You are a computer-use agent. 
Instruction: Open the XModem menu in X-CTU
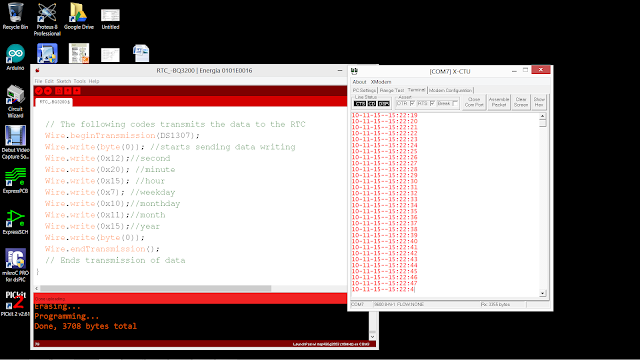coord(381,82)
